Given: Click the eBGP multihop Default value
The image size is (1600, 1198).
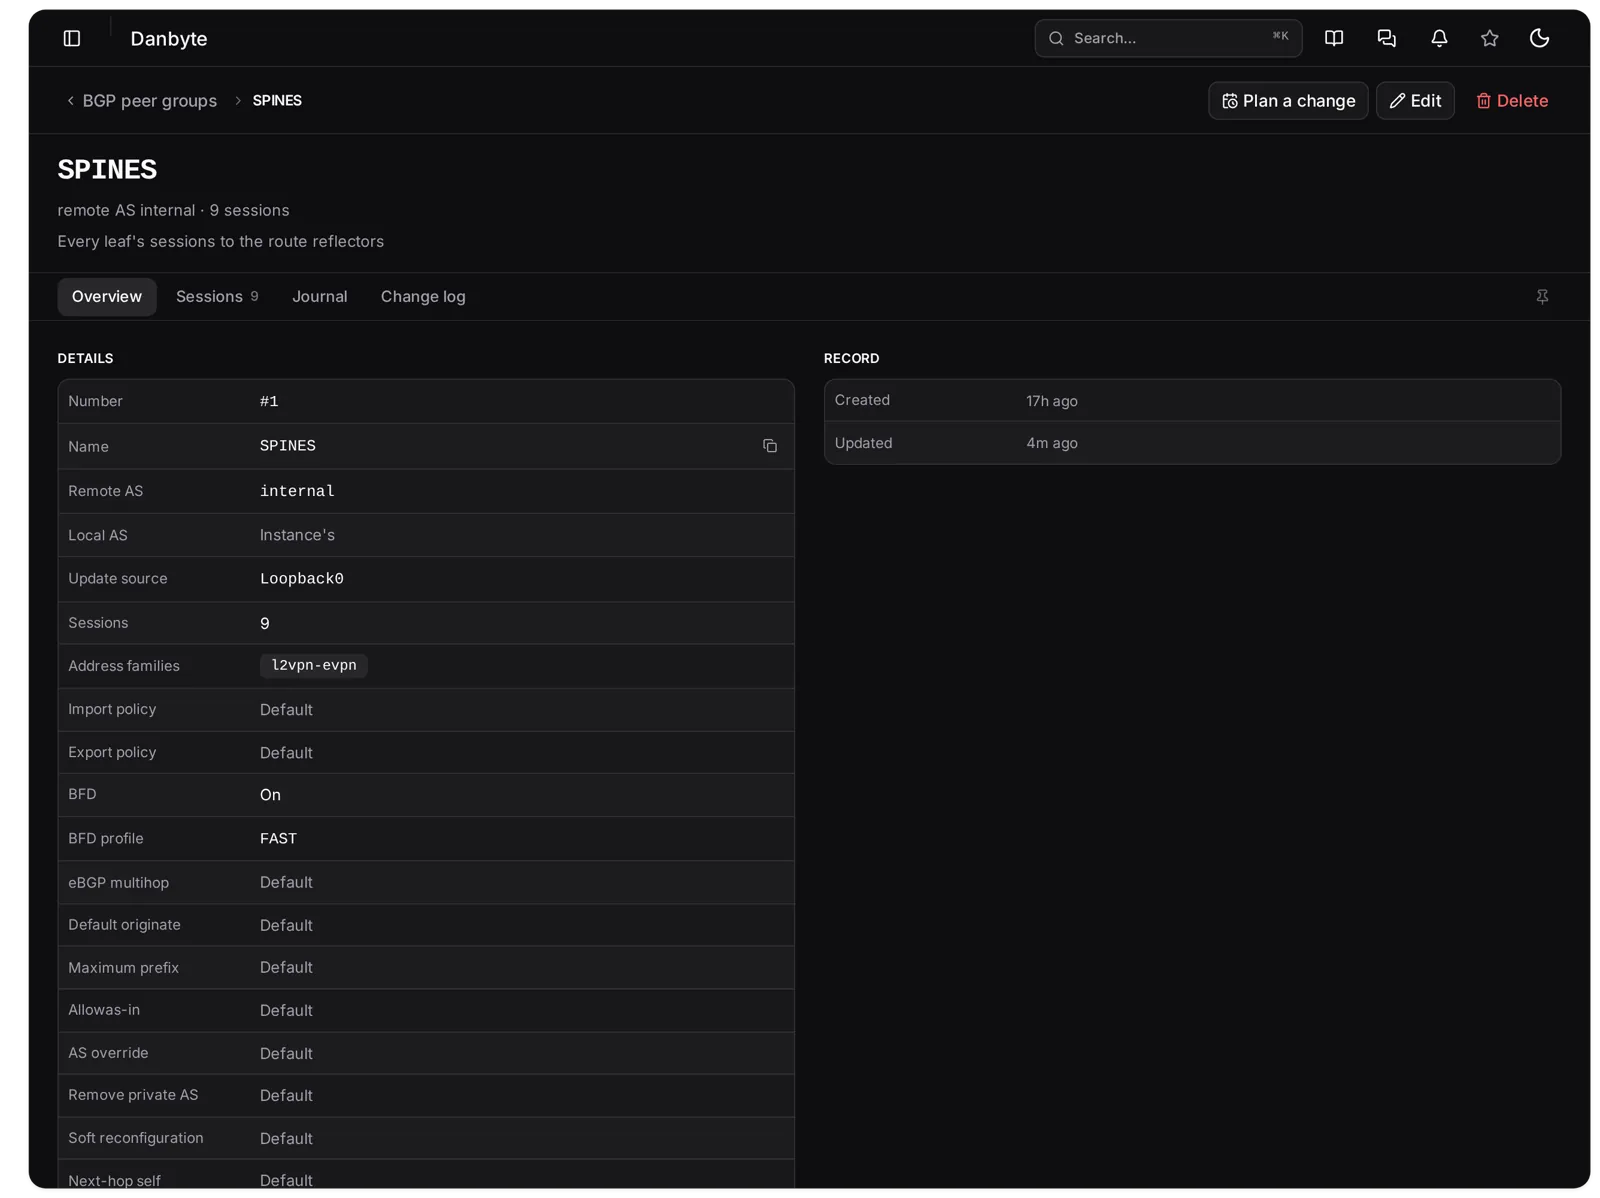Looking at the screenshot, I should 286,883.
